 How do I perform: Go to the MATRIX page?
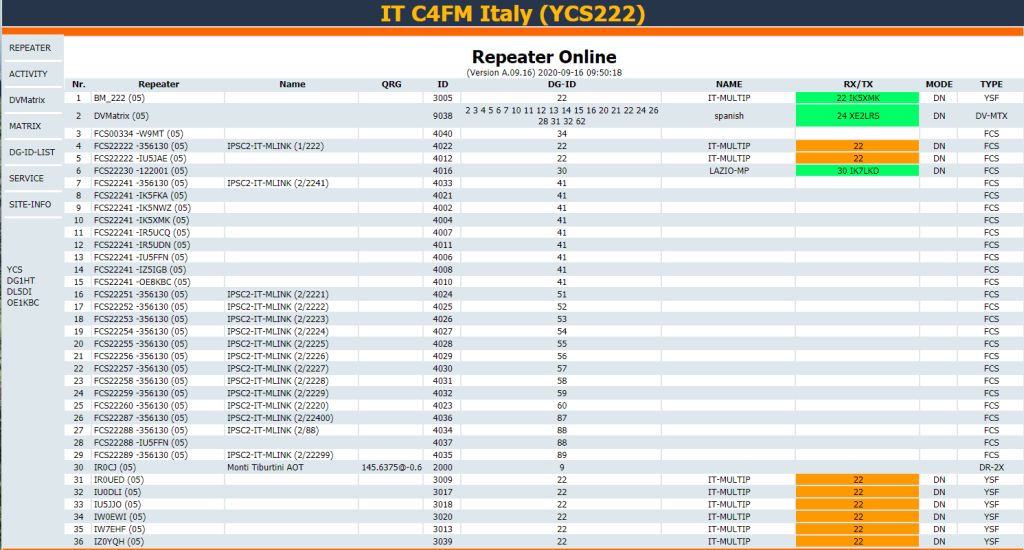[x=25, y=126]
